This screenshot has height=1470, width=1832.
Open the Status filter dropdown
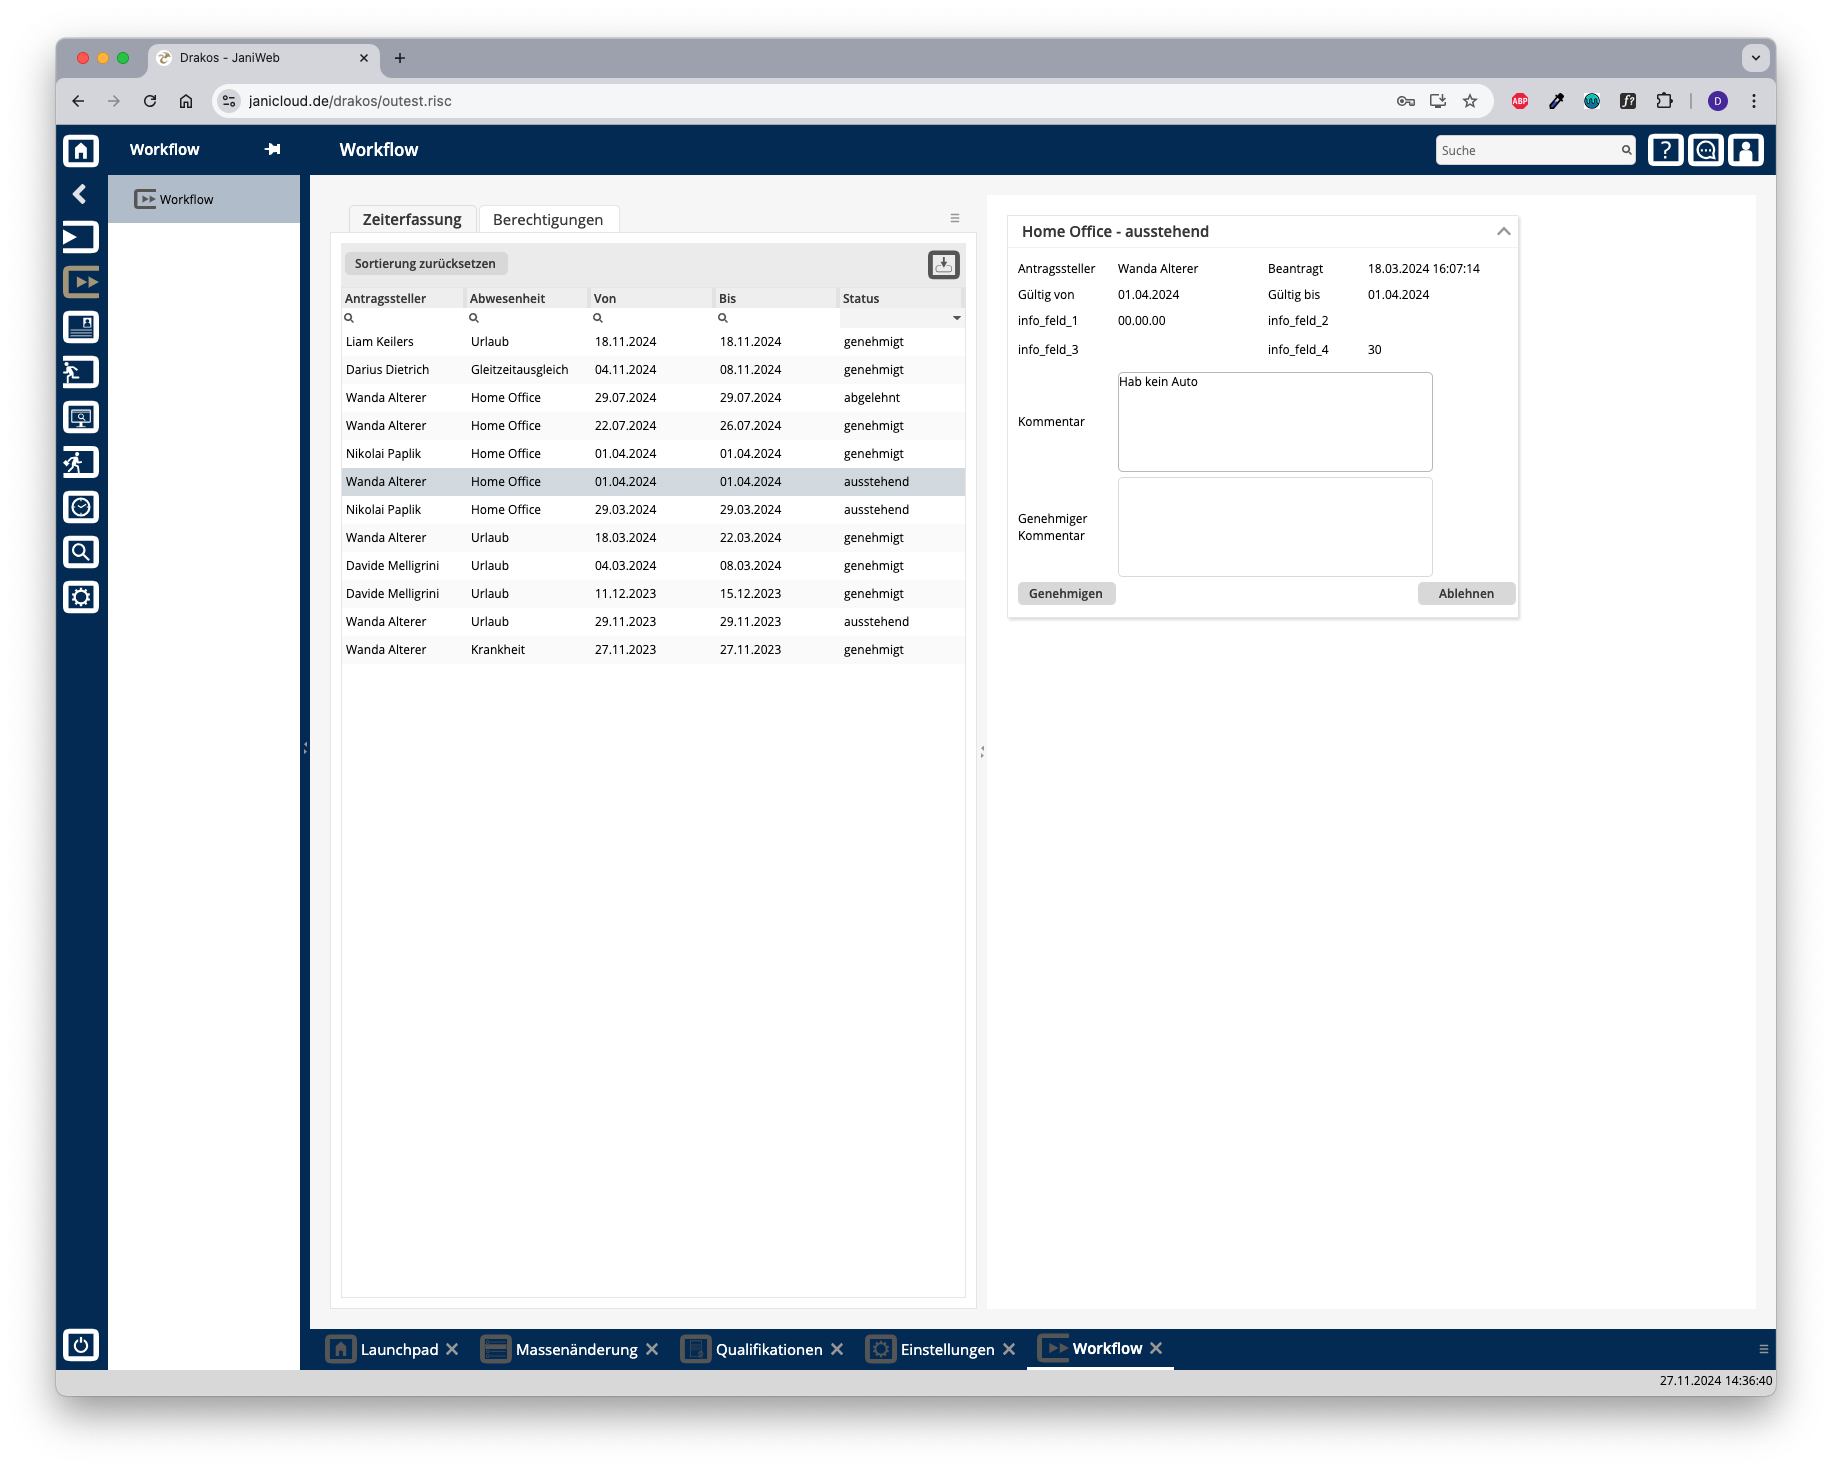coord(956,318)
